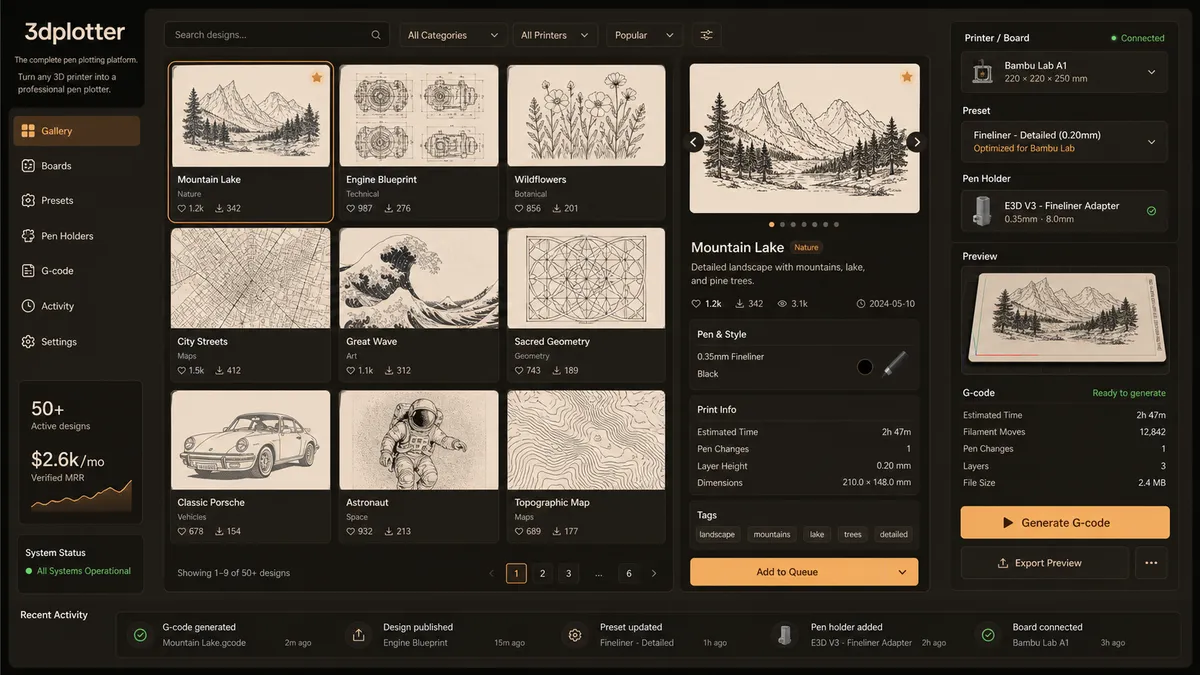Screen dimensions: 1200x675
Task: Click the 3D bed preview image
Action: tap(1065, 318)
